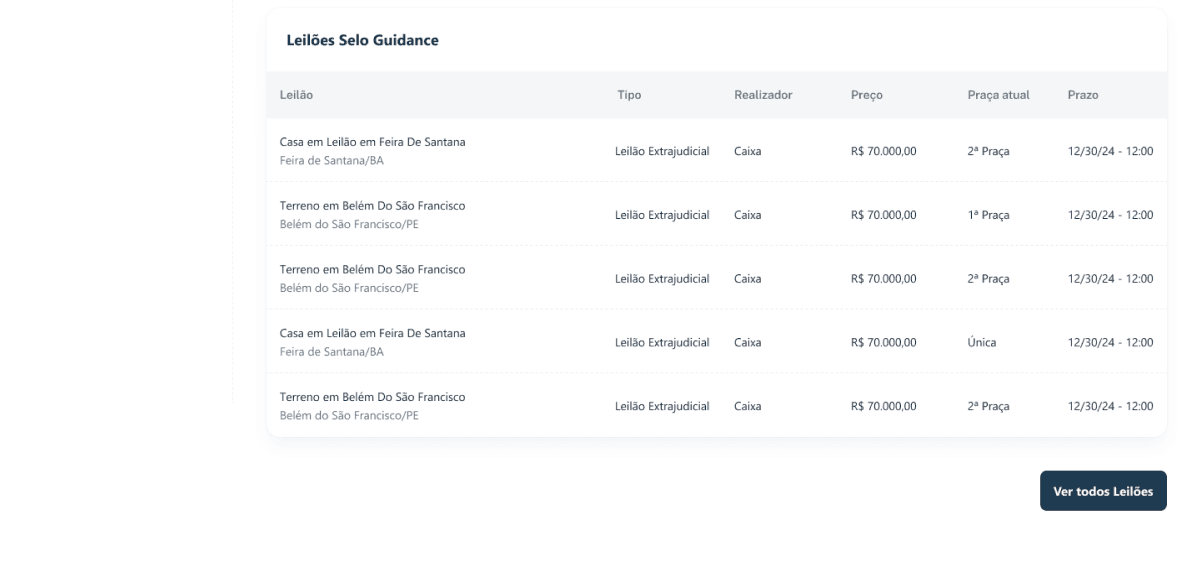This screenshot has width=1200, height=584.
Task: Click the last row's 12/30/24 - 12:00 deadline
Action: click(x=1110, y=406)
